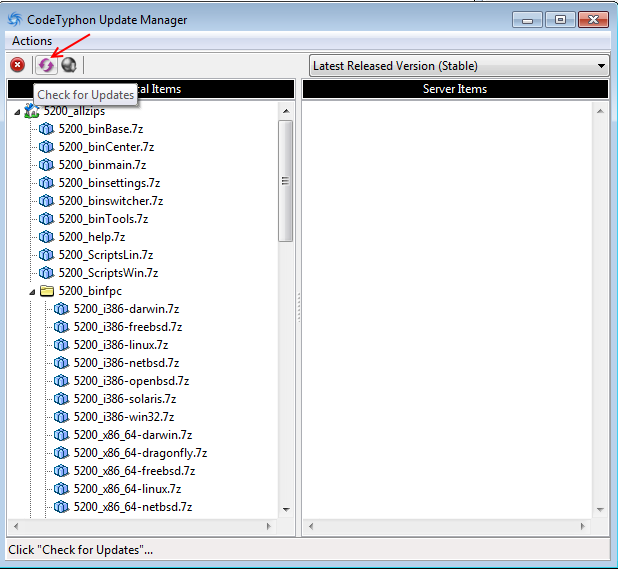Click the package icon of 5200_i386-netbsd.7z

pyautogui.click(x=61, y=363)
